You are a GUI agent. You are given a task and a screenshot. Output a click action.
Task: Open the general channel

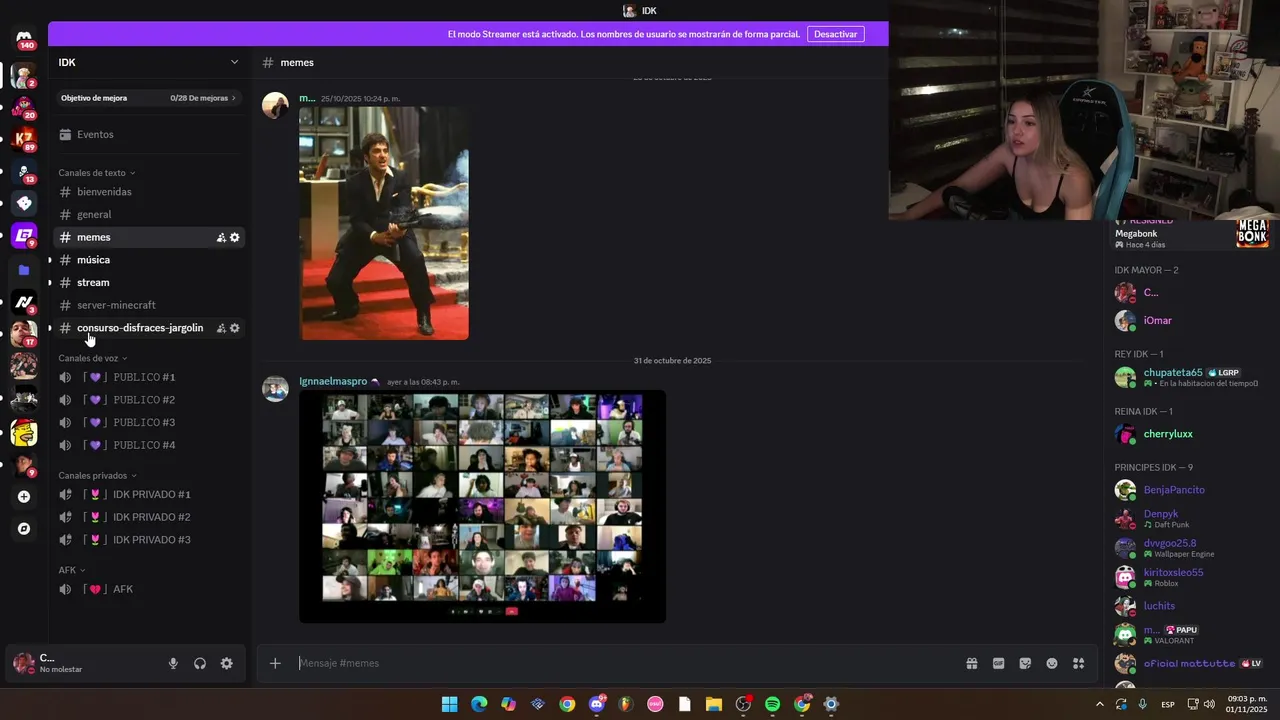point(150,214)
